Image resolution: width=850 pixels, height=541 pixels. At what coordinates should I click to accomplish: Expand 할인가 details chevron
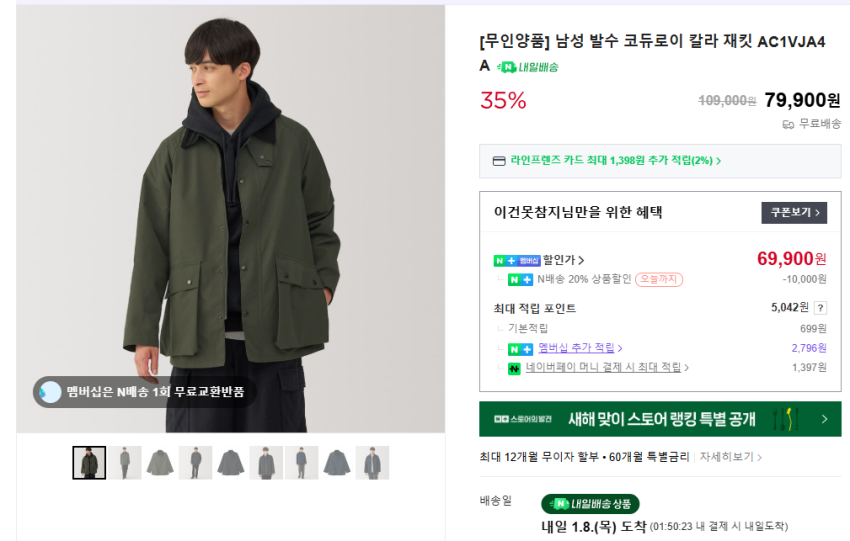pyautogui.click(x=581, y=261)
